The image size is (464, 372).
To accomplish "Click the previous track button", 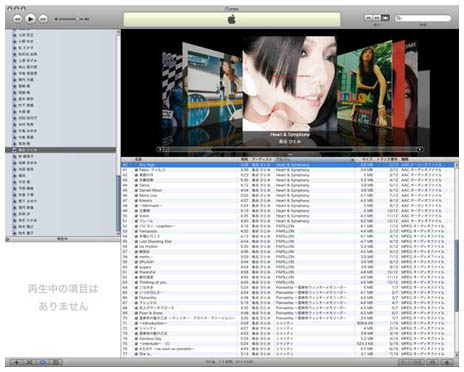I will click(17, 19).
